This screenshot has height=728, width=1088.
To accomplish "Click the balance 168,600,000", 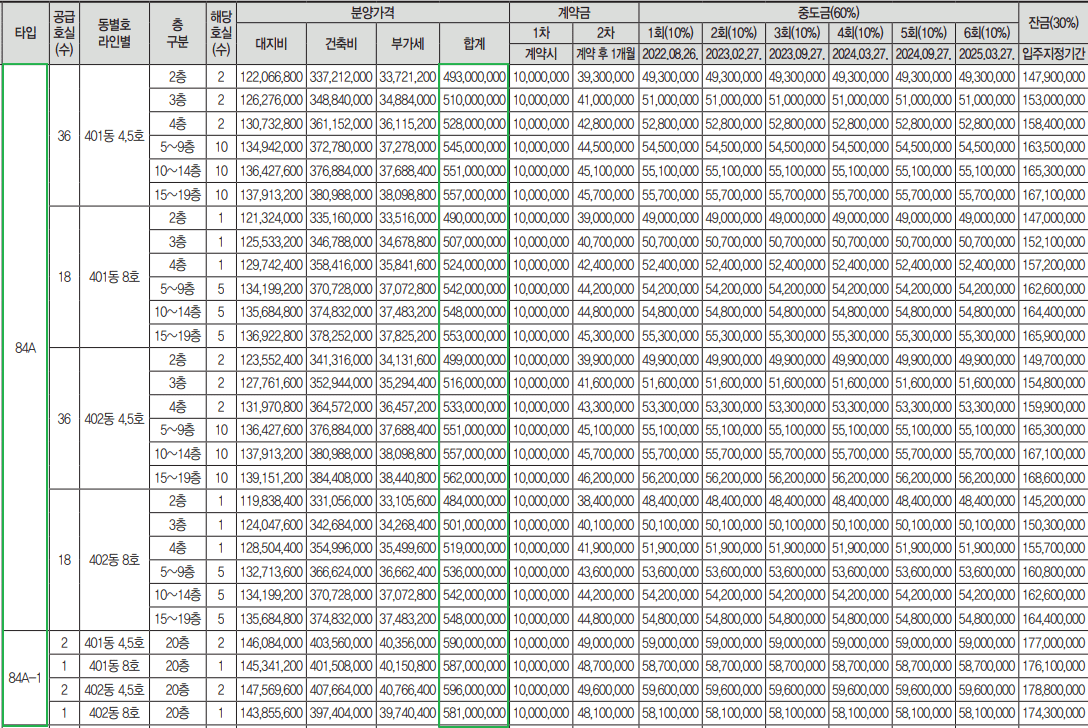I will tap(1053, 477).
